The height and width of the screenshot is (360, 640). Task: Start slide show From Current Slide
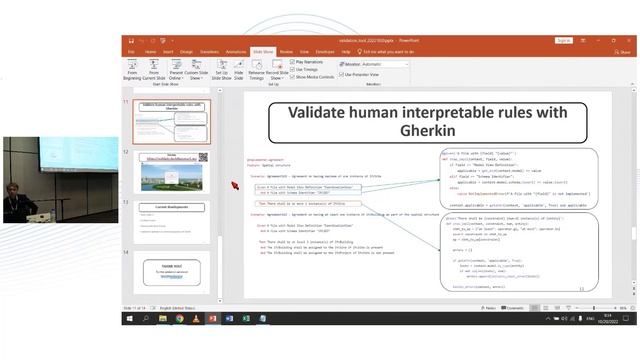[x=154, y=69]
